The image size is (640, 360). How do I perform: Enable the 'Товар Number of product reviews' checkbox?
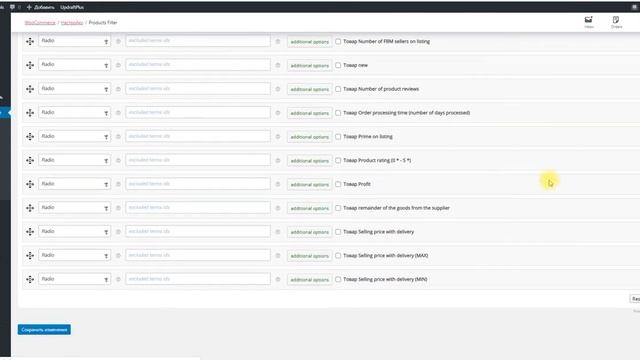(x=338, y=89)
